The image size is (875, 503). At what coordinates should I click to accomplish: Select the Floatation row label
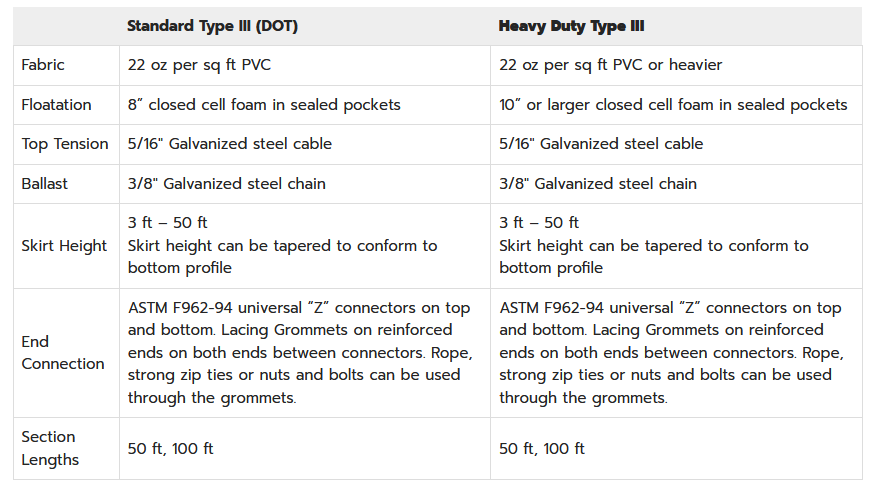[x=56, y=105]
